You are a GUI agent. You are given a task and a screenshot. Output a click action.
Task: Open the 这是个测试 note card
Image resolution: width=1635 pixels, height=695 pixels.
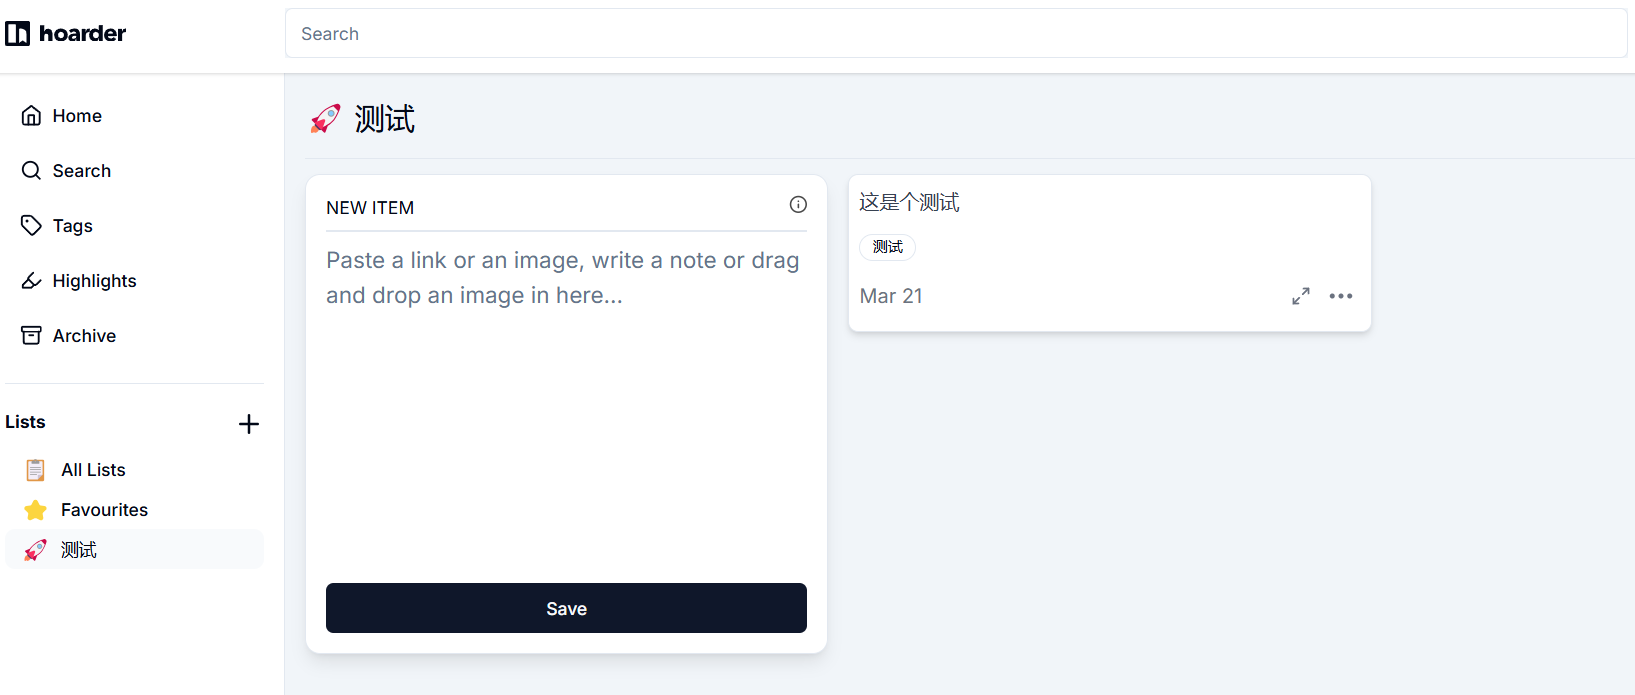[x=910, y=203]
